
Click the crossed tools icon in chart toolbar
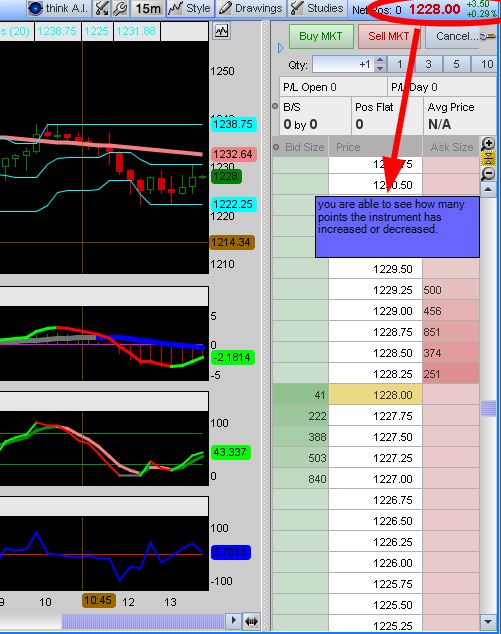click(x=101, y=8)
